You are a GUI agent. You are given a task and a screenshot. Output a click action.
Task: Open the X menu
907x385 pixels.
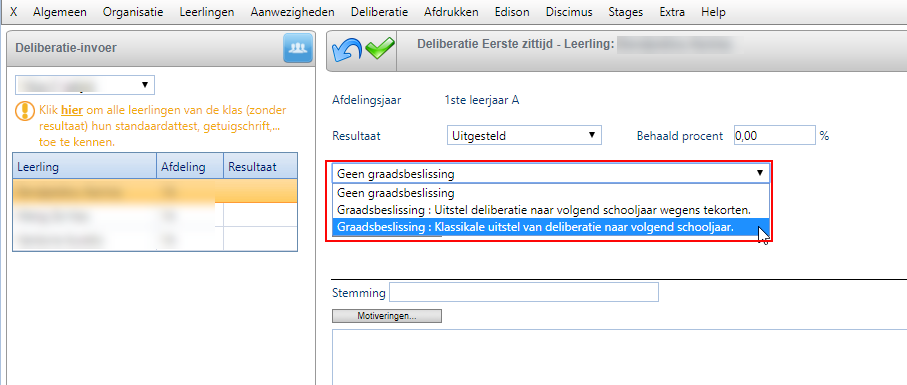[14, 12]
